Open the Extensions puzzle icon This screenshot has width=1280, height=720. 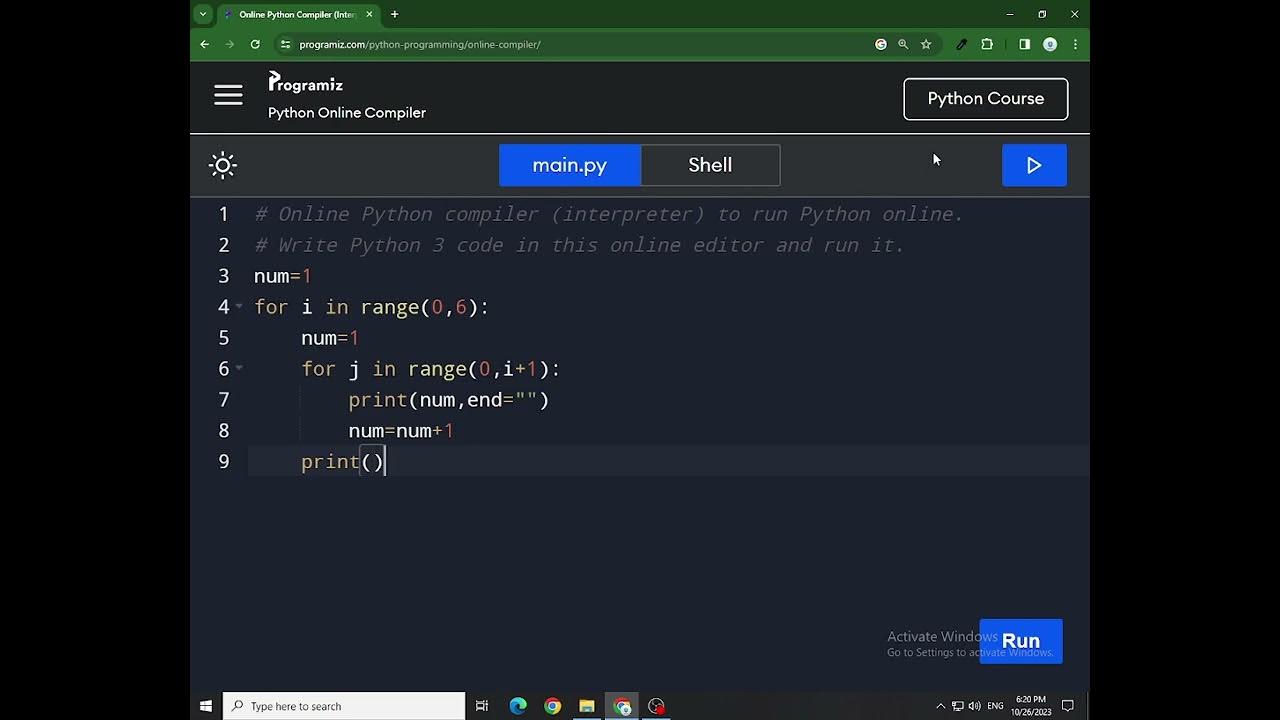coord(987,44)
